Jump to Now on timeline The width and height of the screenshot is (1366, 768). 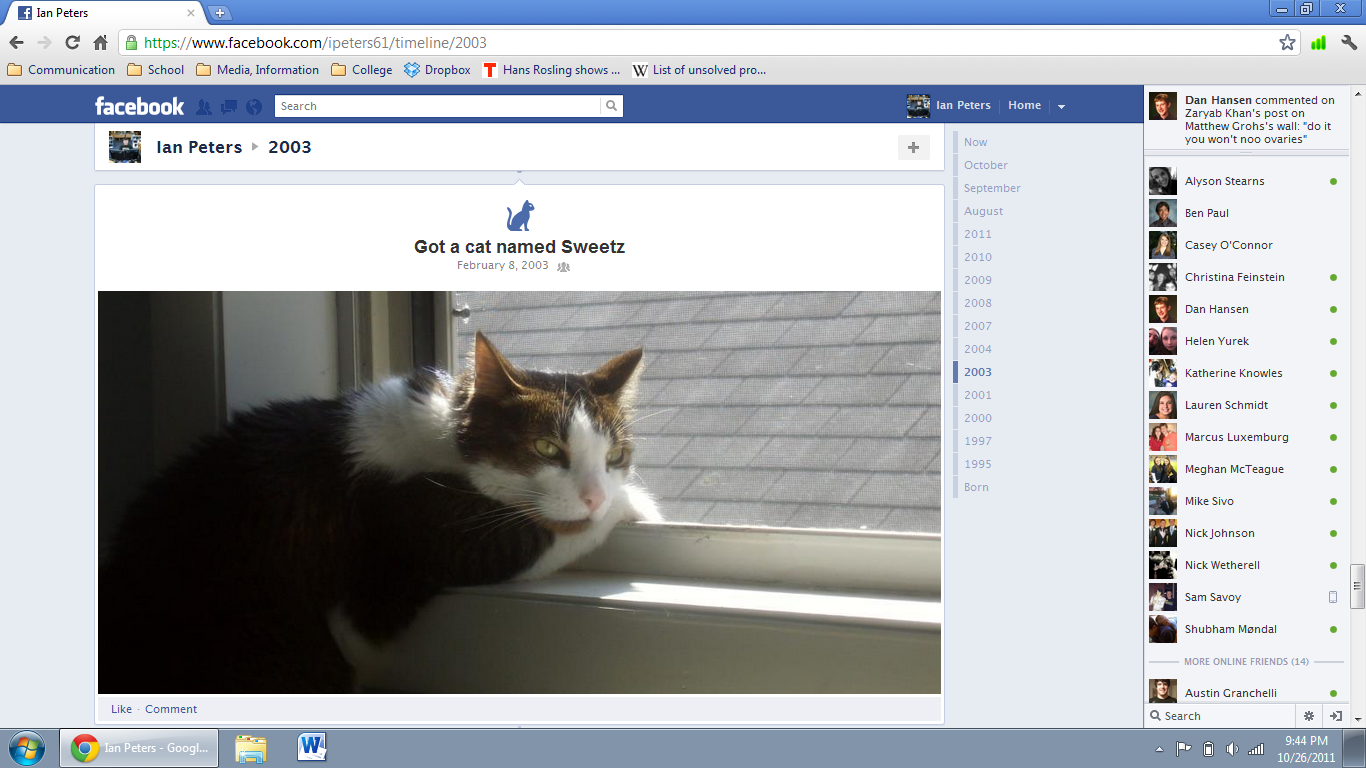pos(975,142)
